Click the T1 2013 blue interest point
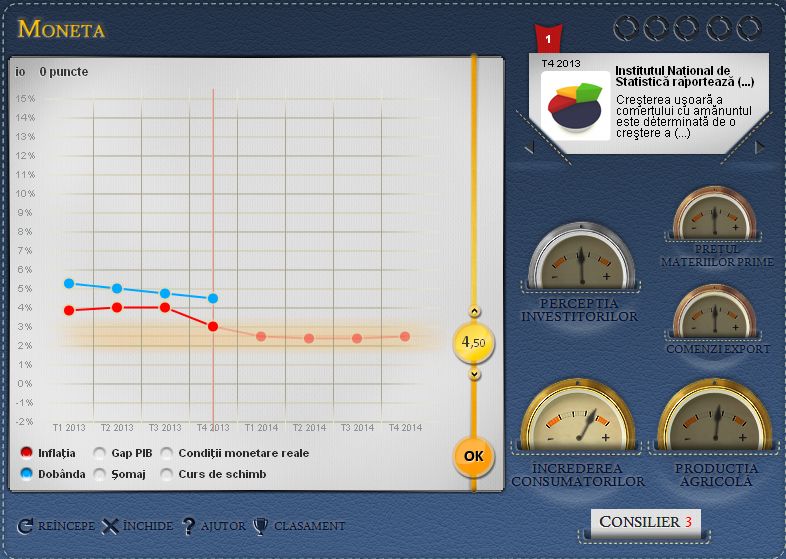786x559 pixels. tap(69, 283)
